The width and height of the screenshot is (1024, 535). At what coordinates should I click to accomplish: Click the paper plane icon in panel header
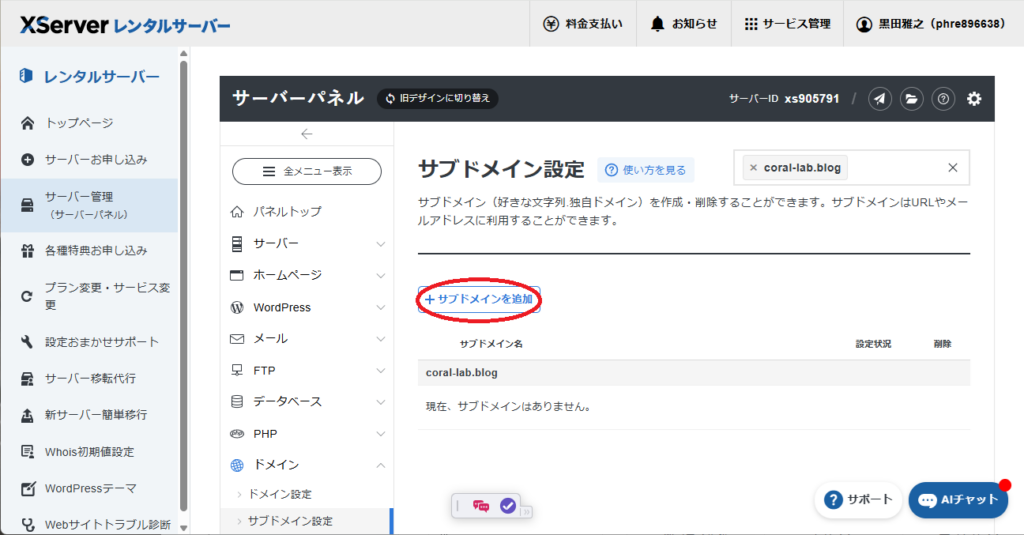[880, 99]
